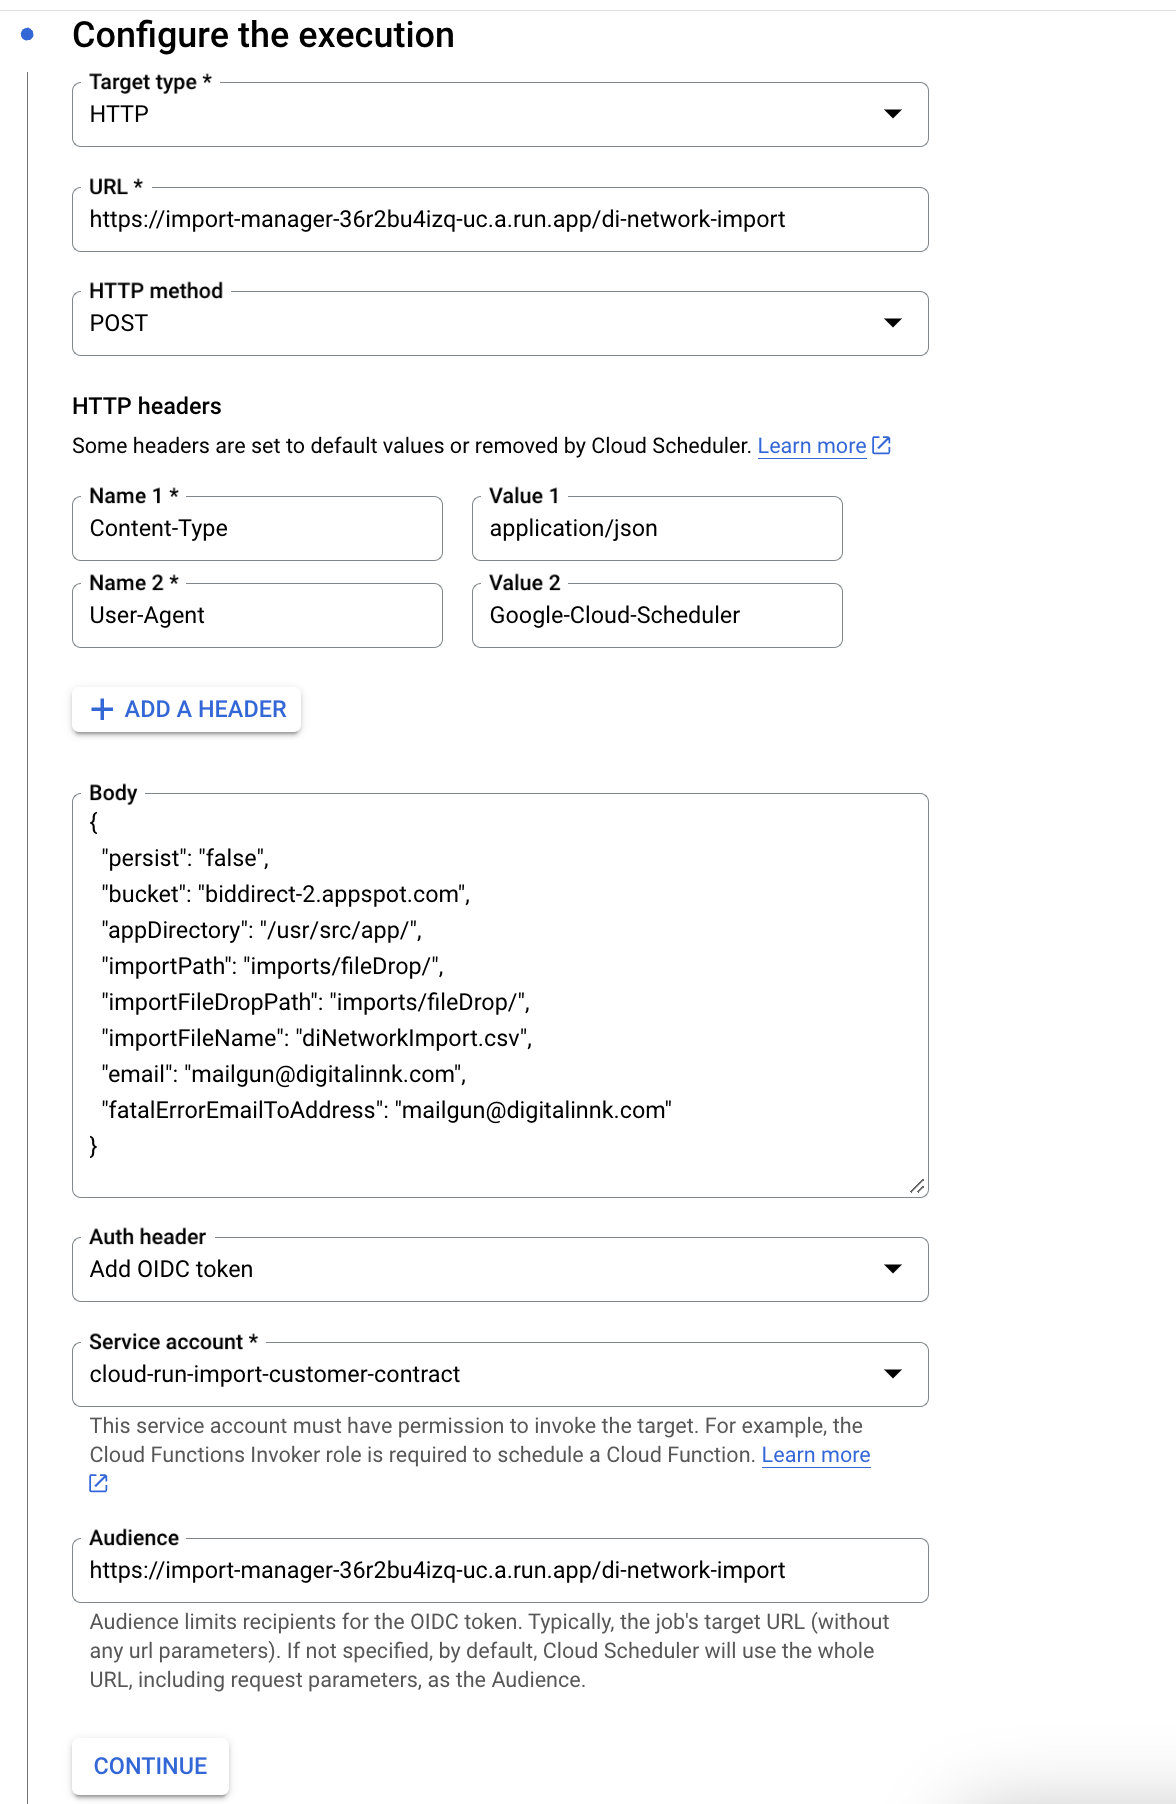Focus the Audience input field
Image resolution: width=1176 pixels, height=1804 pixels.
click(x=500, y=1571)
